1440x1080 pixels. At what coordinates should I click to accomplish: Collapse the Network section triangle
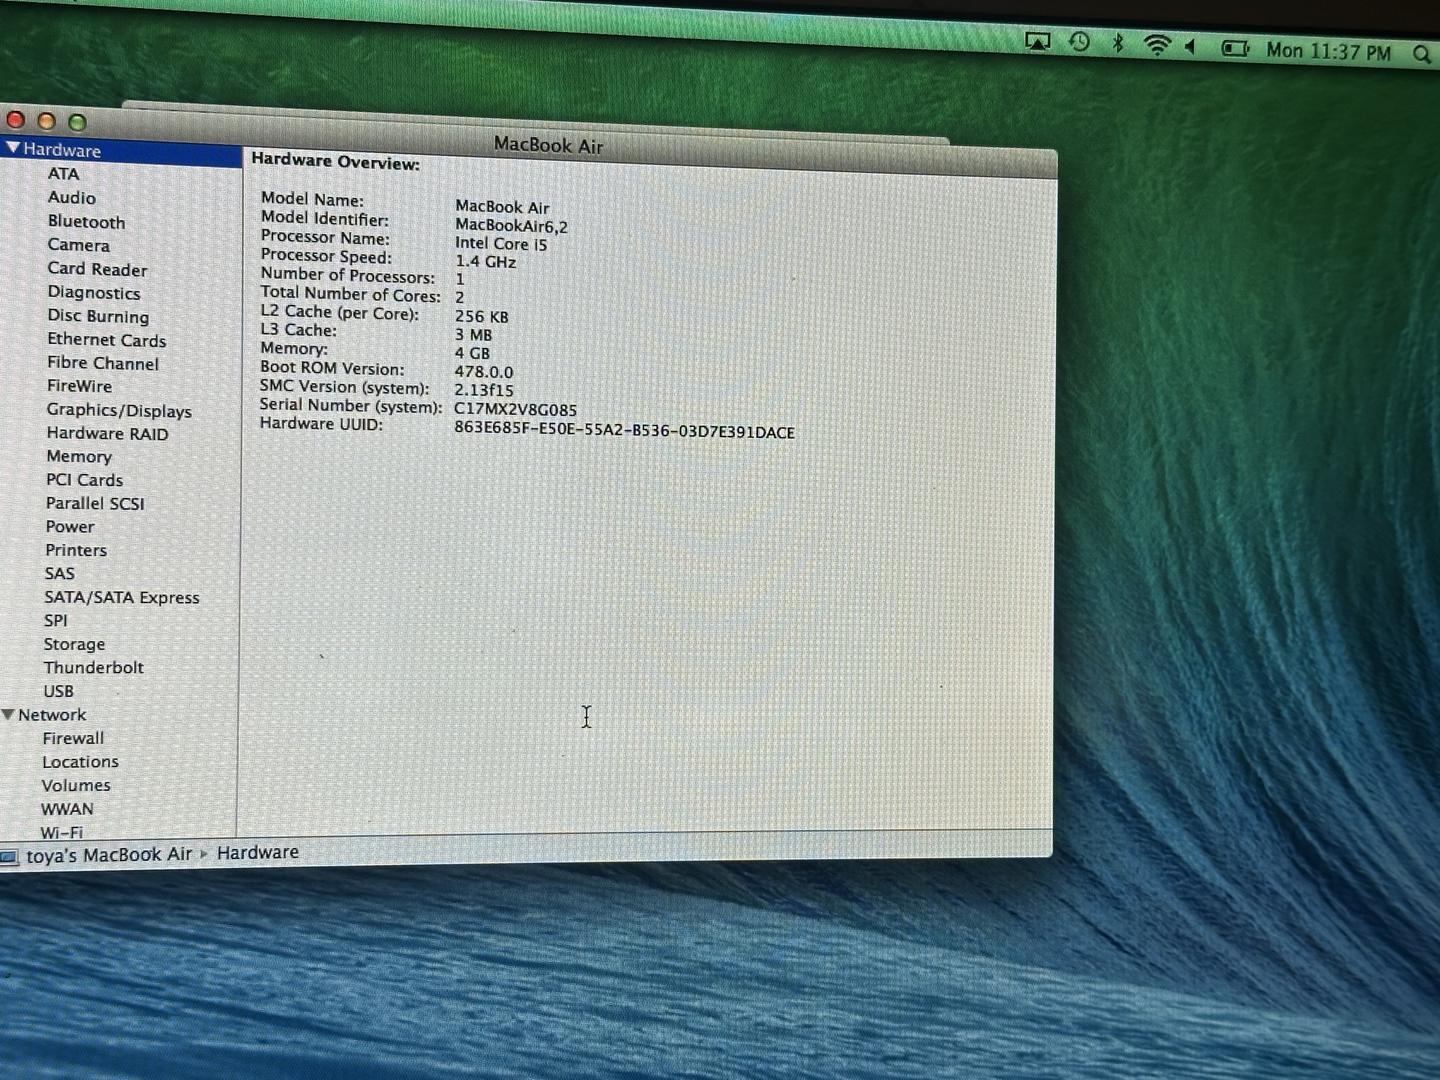8,714
